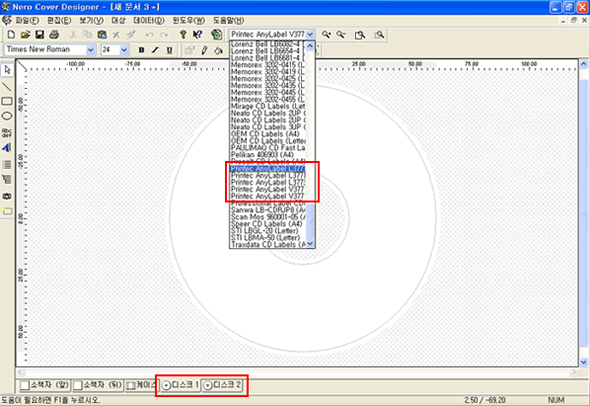
Task: Choose Sanwa LB-CDRJP8 in the list
Action: (x=268, y=210)
